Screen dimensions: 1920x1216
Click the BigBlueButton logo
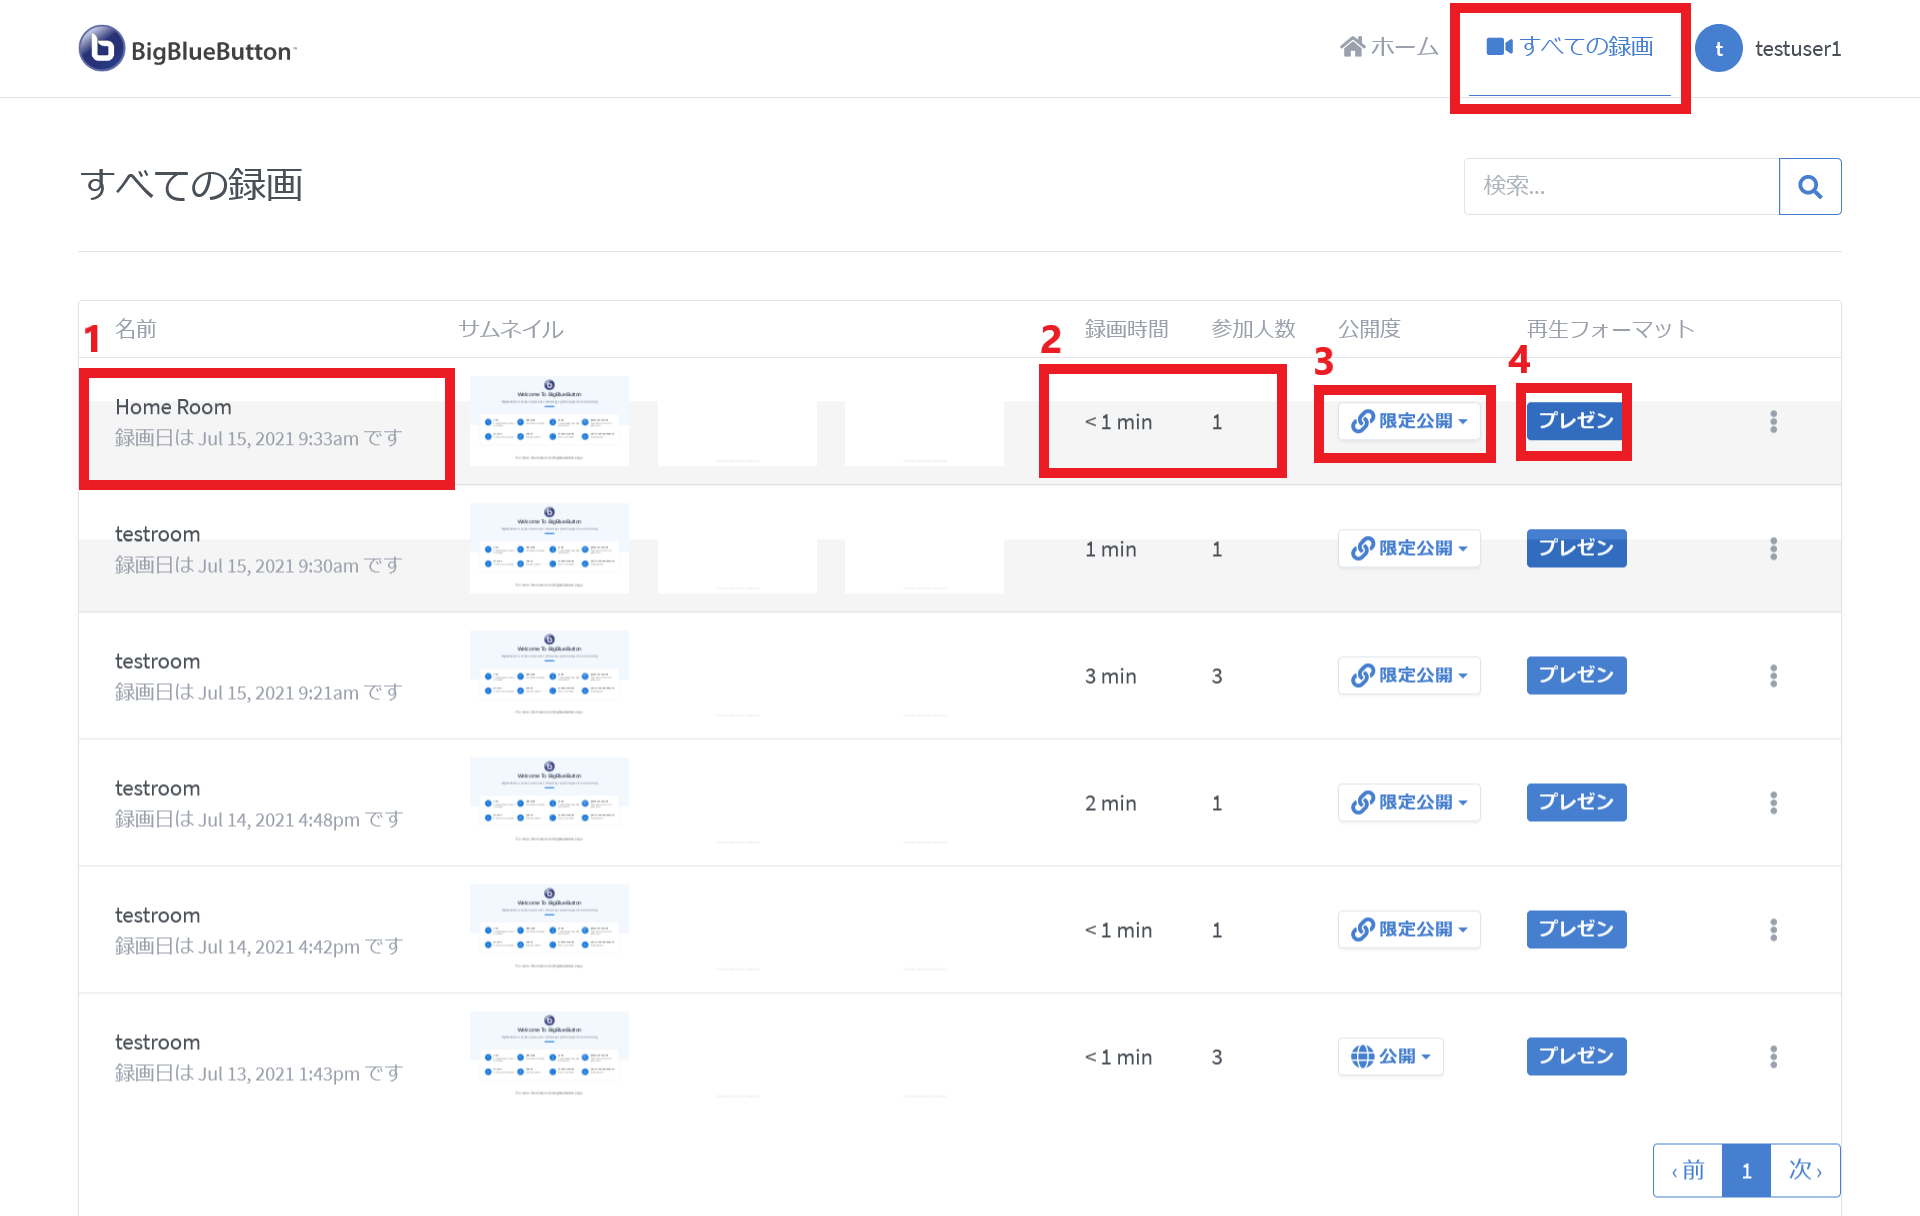click(187, 49)
